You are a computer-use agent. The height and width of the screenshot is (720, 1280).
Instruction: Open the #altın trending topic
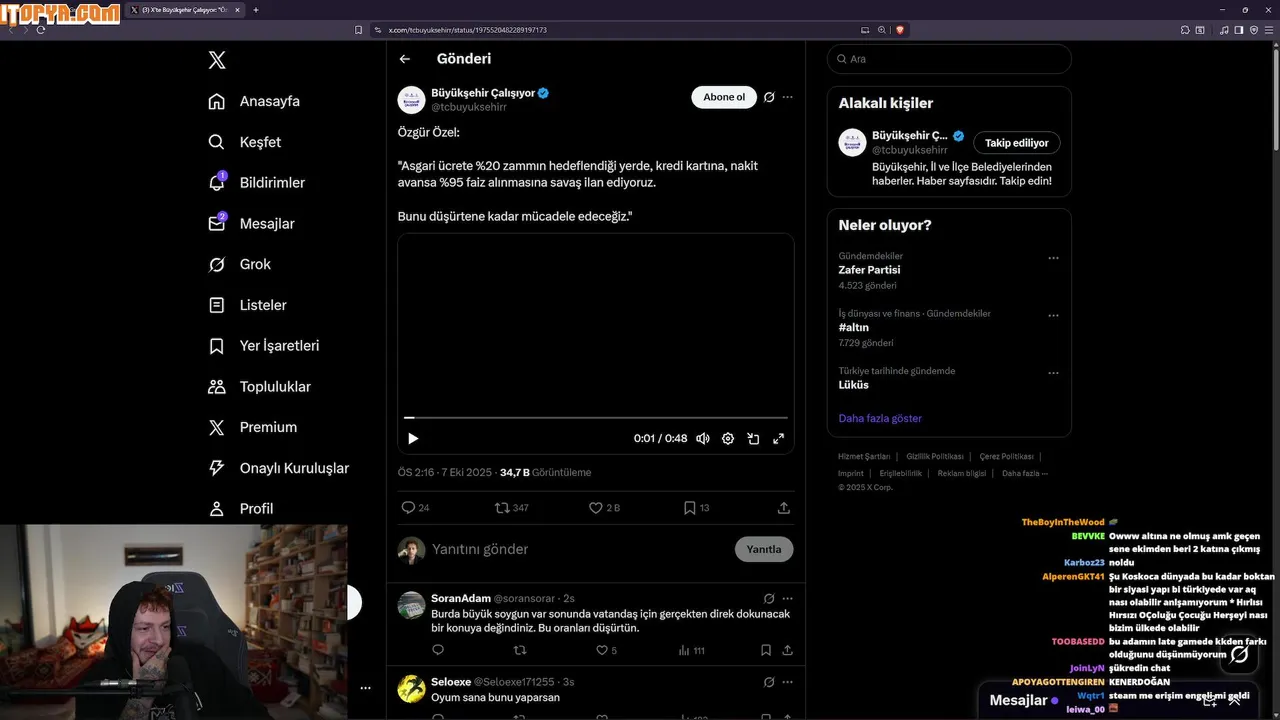(854, 327)
